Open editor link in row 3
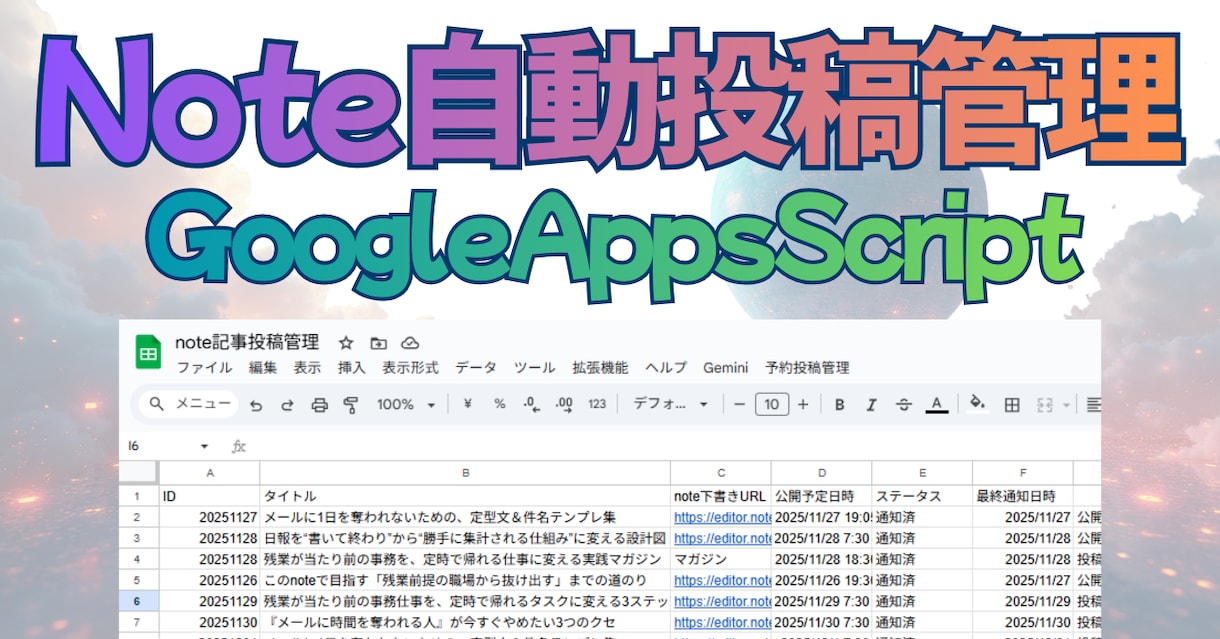 pos(722,539)
